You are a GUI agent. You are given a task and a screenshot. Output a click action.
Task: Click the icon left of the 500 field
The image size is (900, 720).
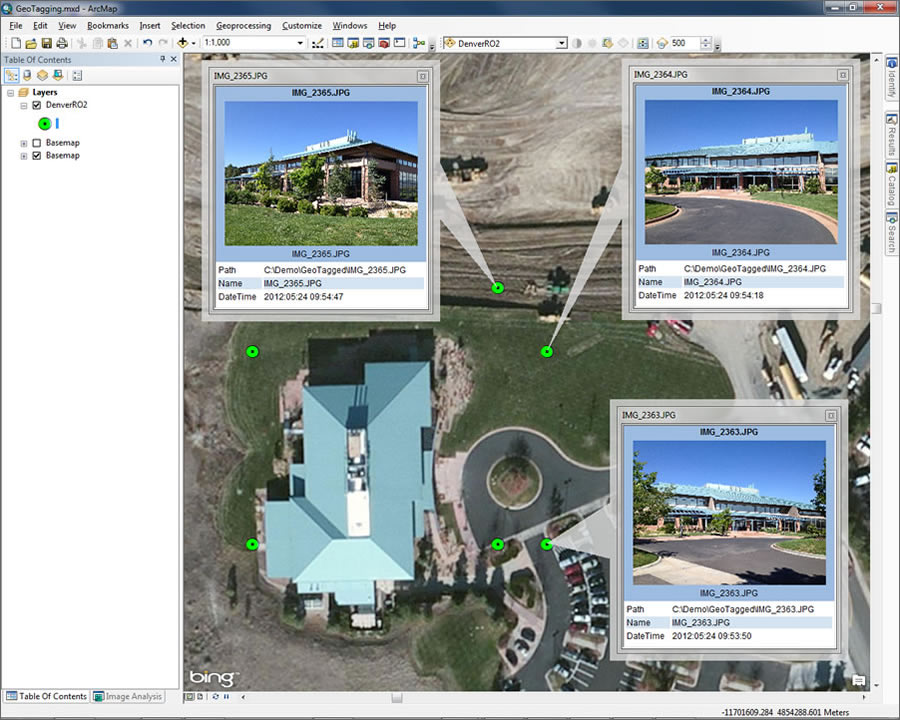pos(662,43)
